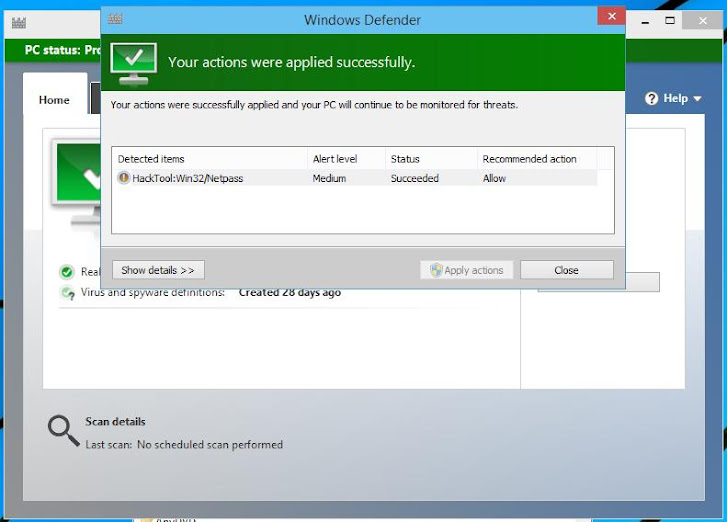Maximize the main Windows Defender window
This screenshot has width=727, height=522.
coord(670,20)
